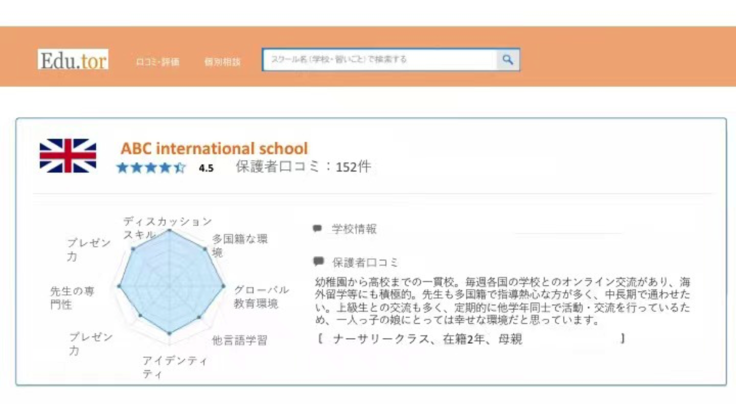Open the ABC international school title link

(214, 148)
